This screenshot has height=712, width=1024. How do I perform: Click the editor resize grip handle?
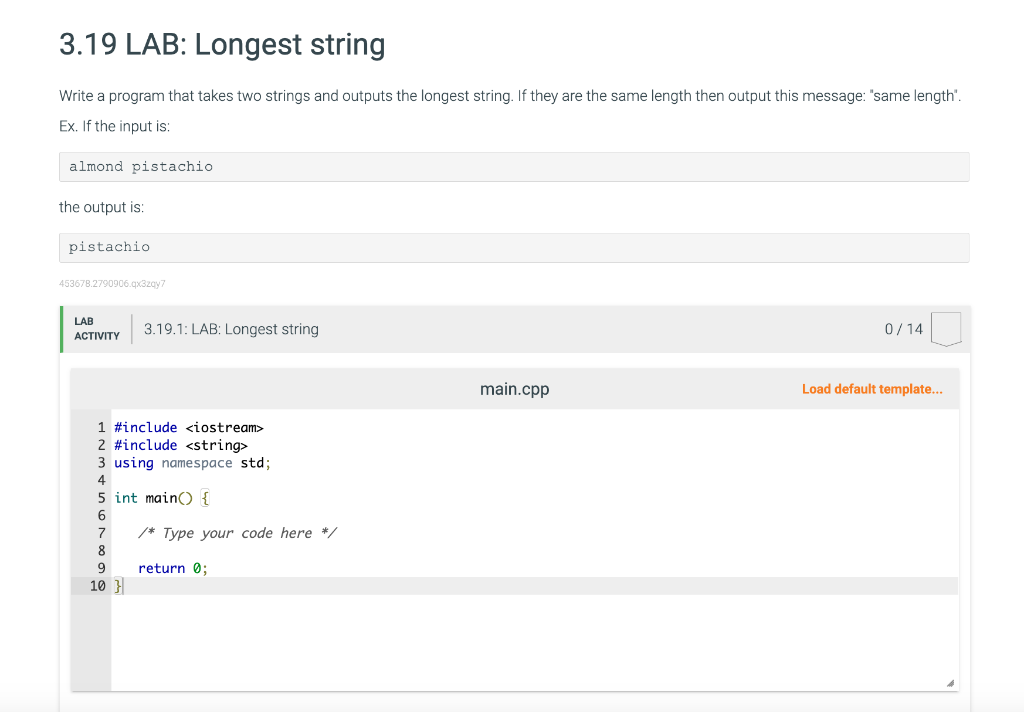pyautogui.click(x=949, y=682)
